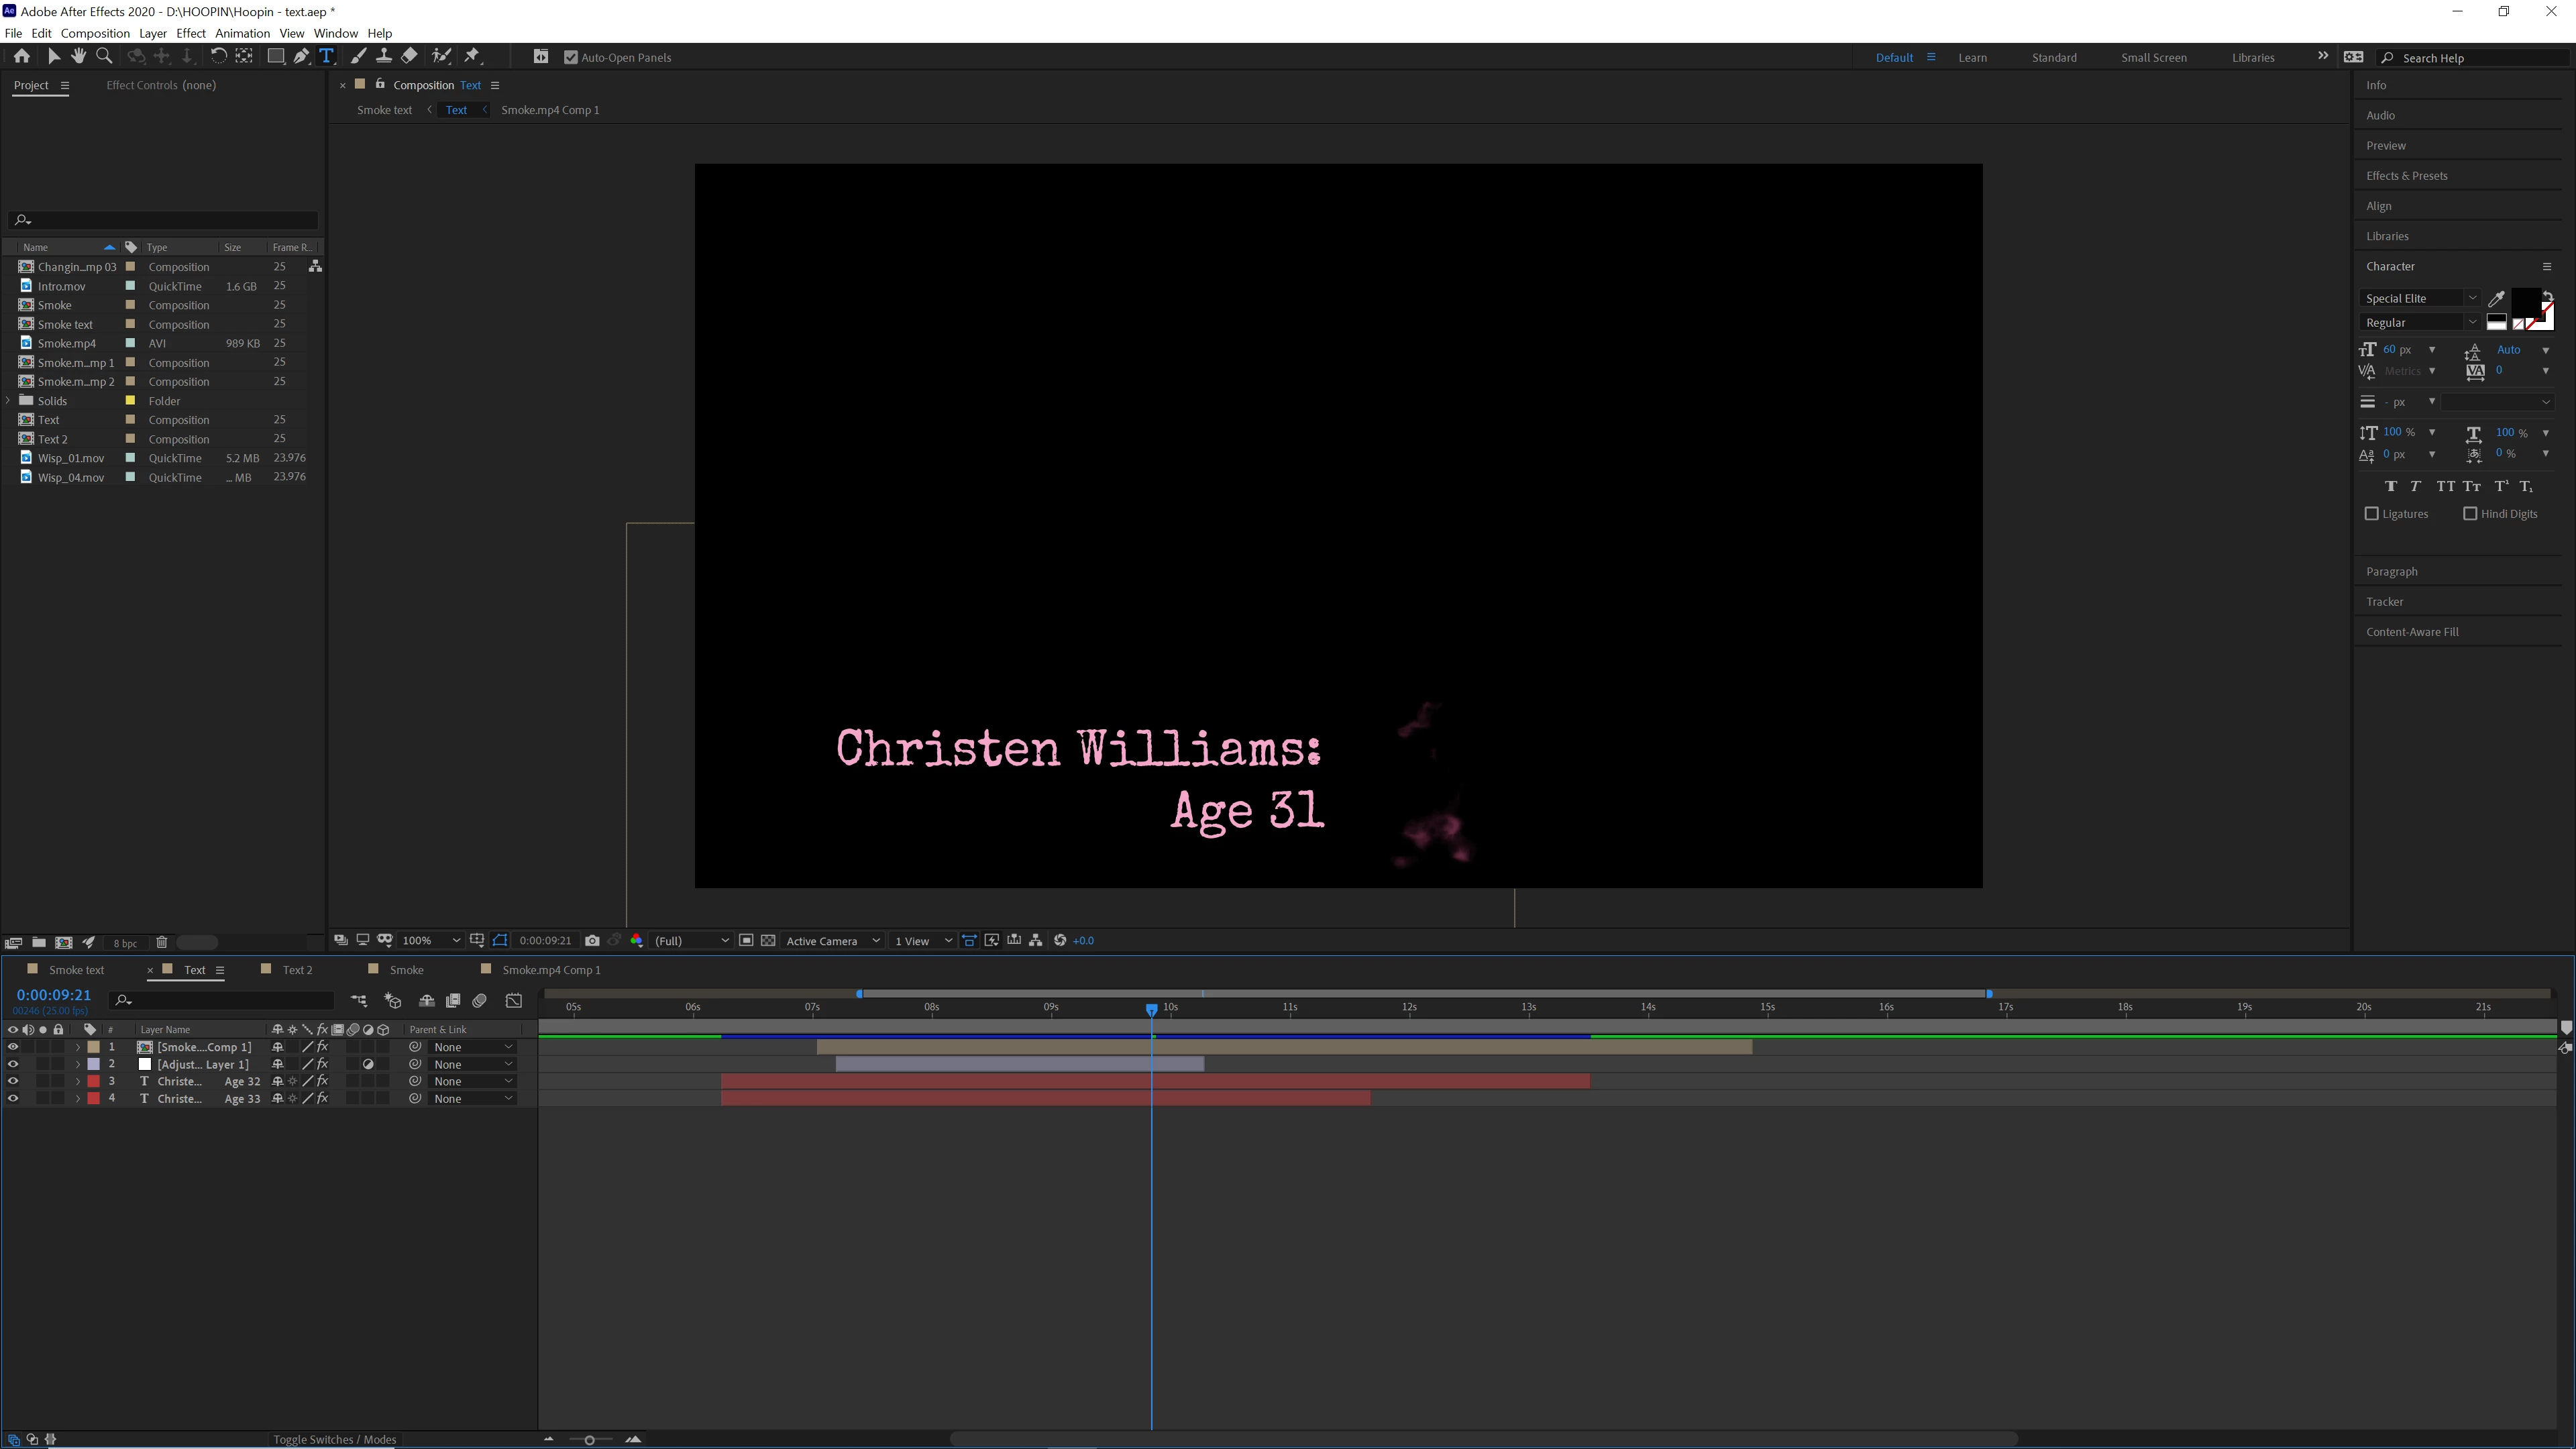Toggle the Auto-Open Panels checkbox
2576x1449 pixels.
(x=571, y=57)
